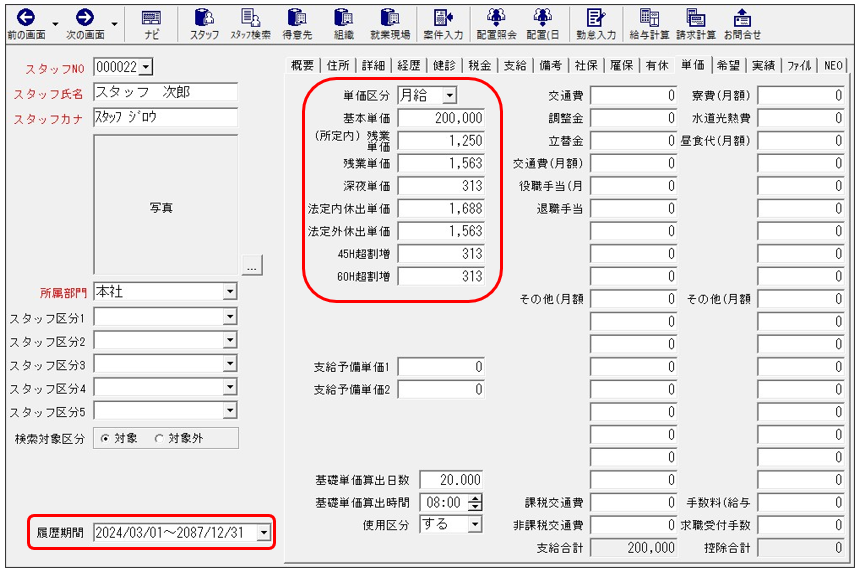The height and width of the screenshot is (575, 861).
Task: Click the 基本単価 field
Action: pyautogui.click(x=441, y=118)
